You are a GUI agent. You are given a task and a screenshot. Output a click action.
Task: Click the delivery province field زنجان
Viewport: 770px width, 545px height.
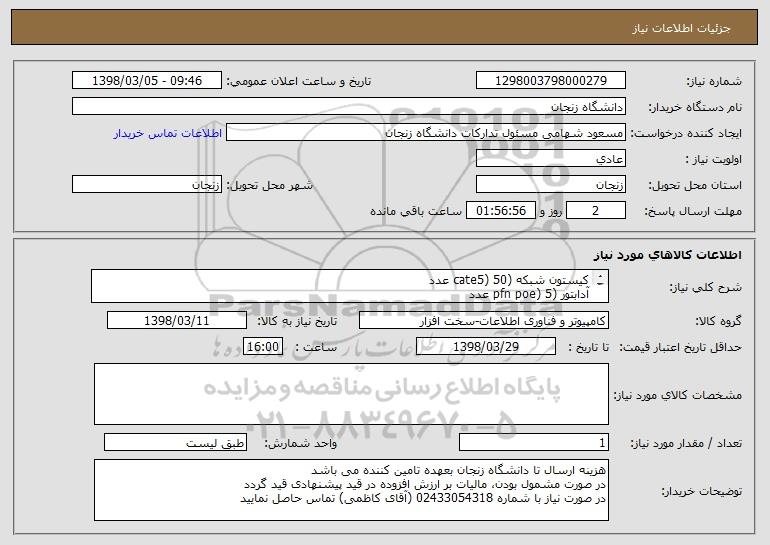[550, 185]
